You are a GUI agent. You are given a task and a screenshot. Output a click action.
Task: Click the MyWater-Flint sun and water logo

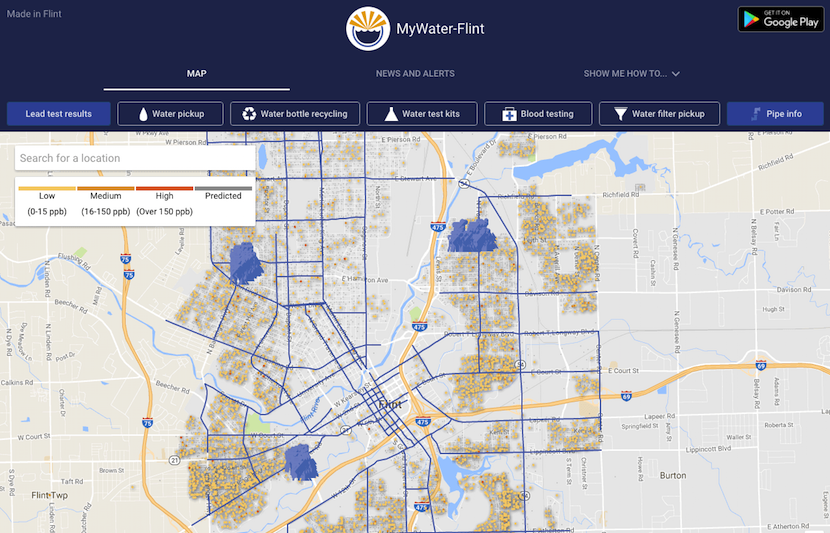(367, 29)
